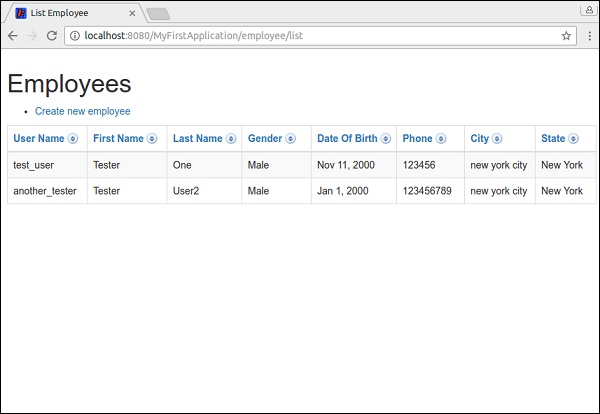Click the browser back arrow
600x414 pixels.
click(12, 35)
